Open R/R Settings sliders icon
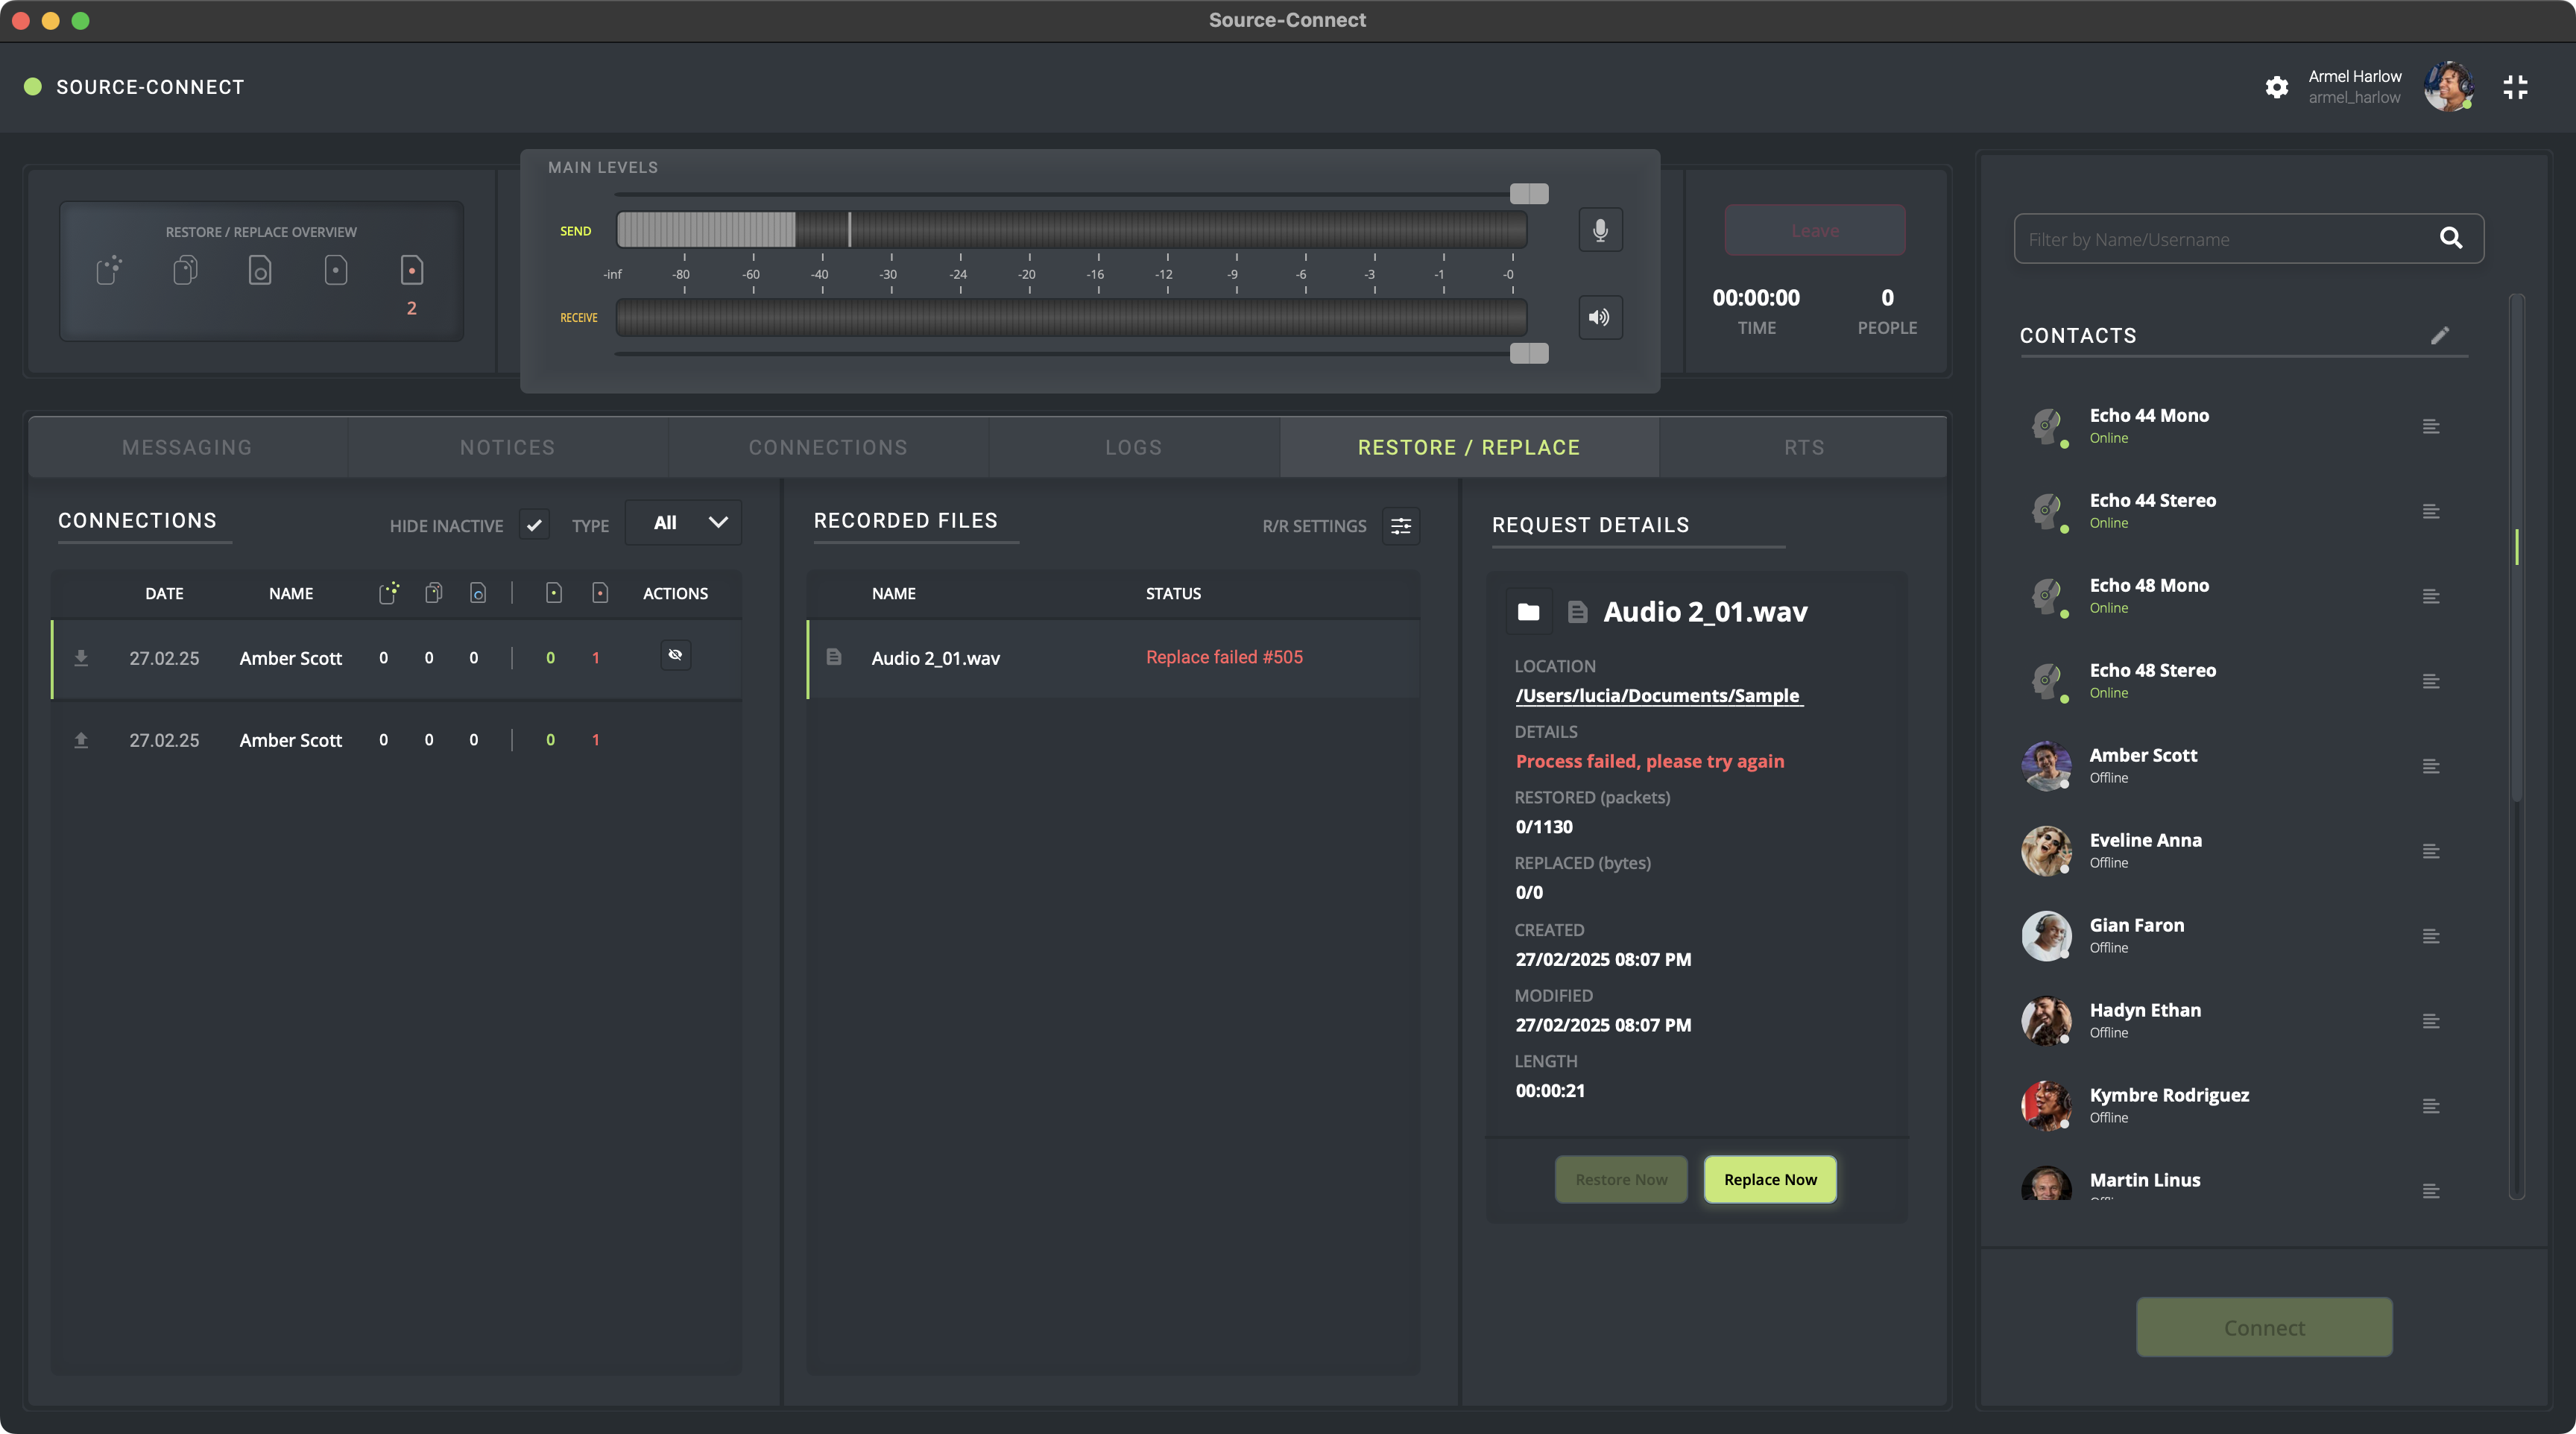2576x1434 pixels. click(x=1400, y=526)
